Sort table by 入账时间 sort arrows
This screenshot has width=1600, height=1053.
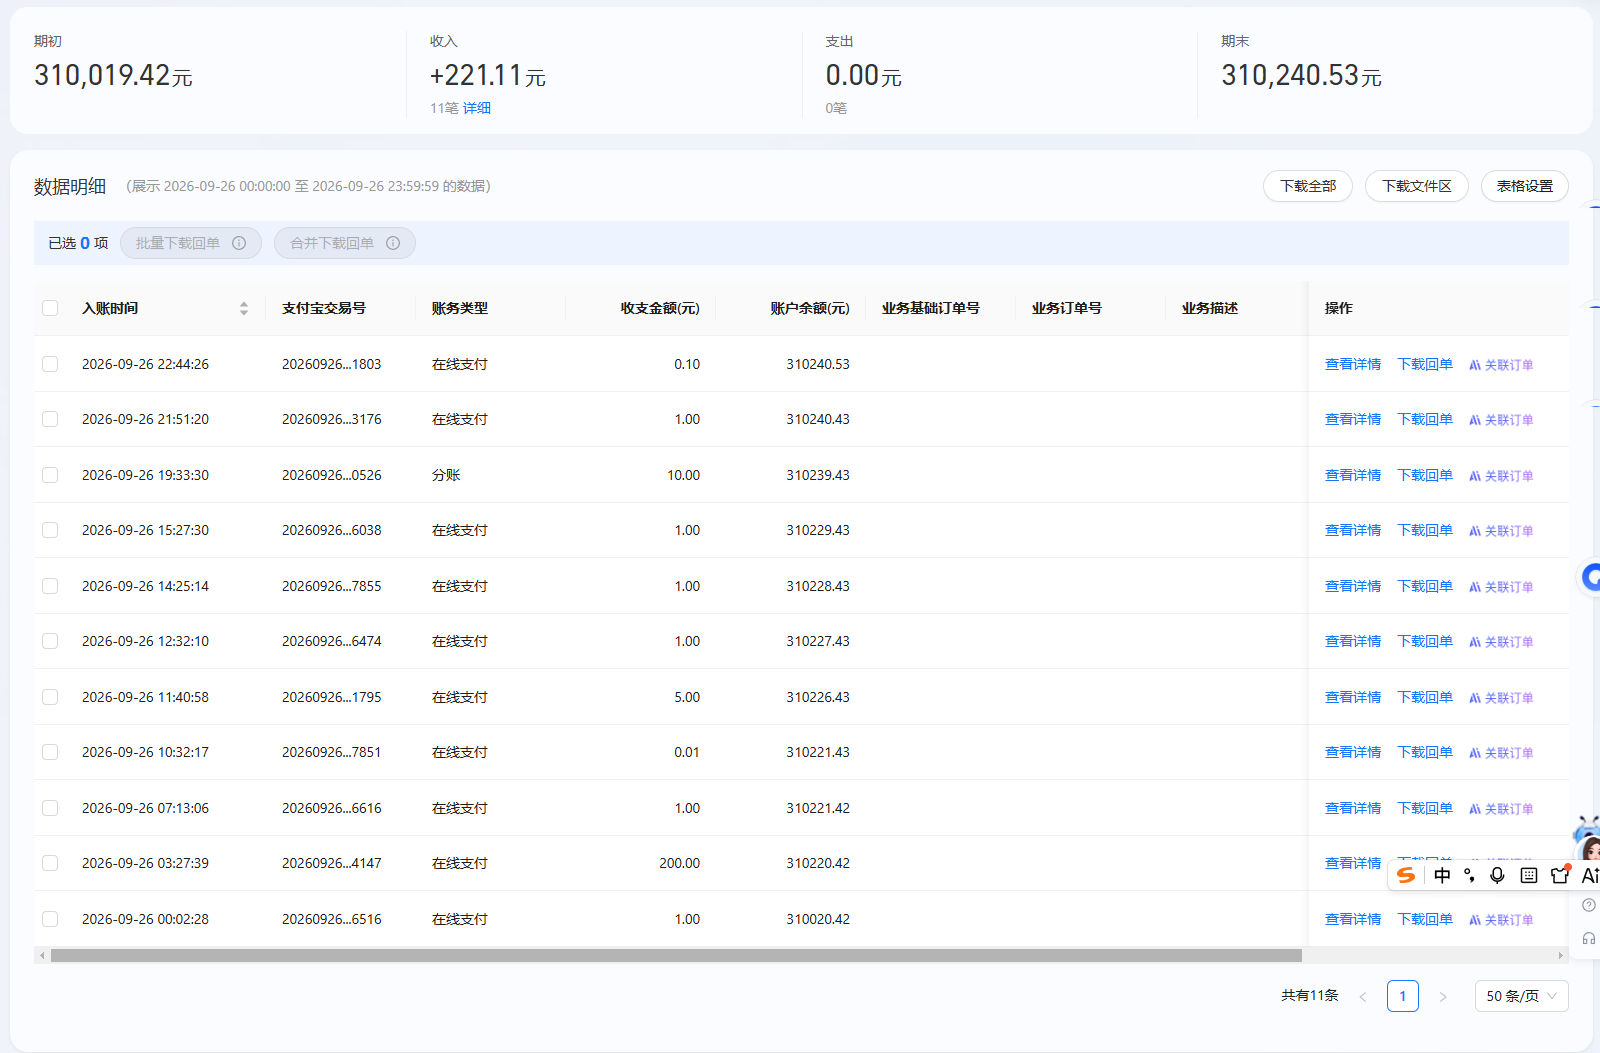[244, 308]
